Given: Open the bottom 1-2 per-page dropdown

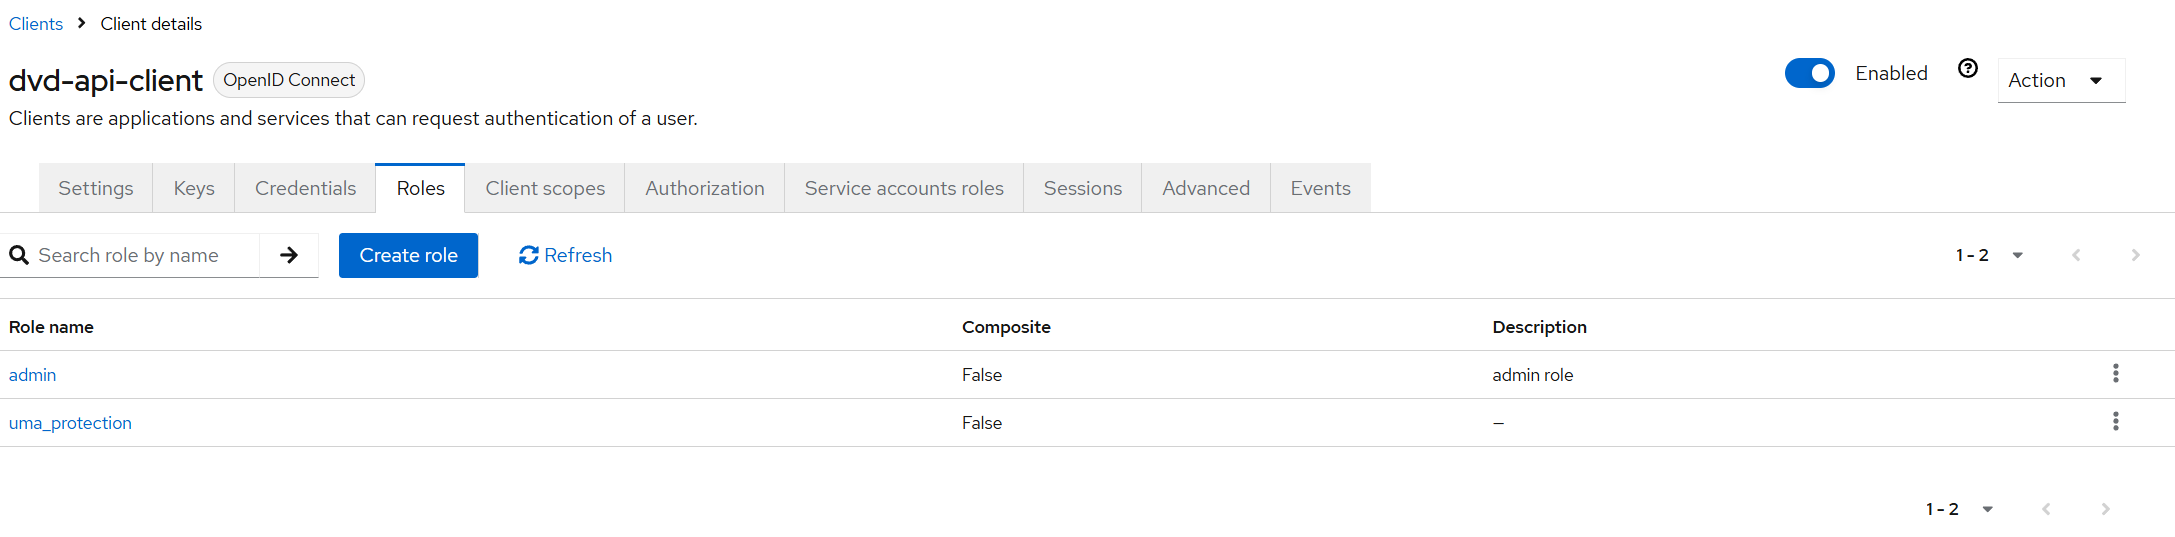Looking at the screenshot, I should coord(1959,509).
